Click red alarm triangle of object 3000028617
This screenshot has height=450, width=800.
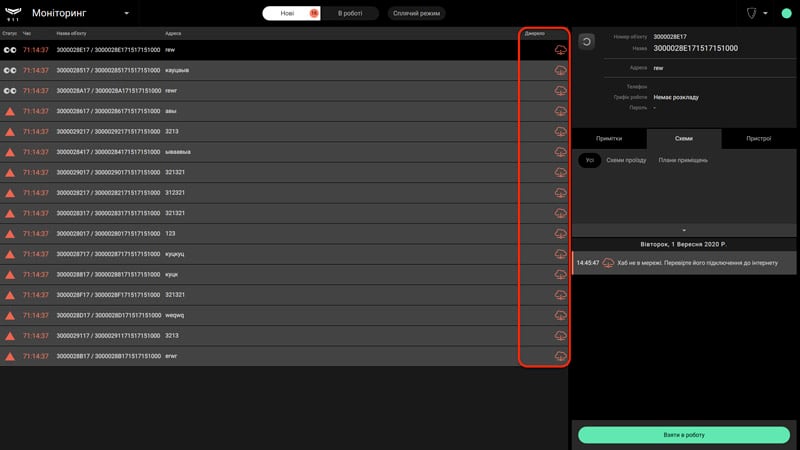10,111
